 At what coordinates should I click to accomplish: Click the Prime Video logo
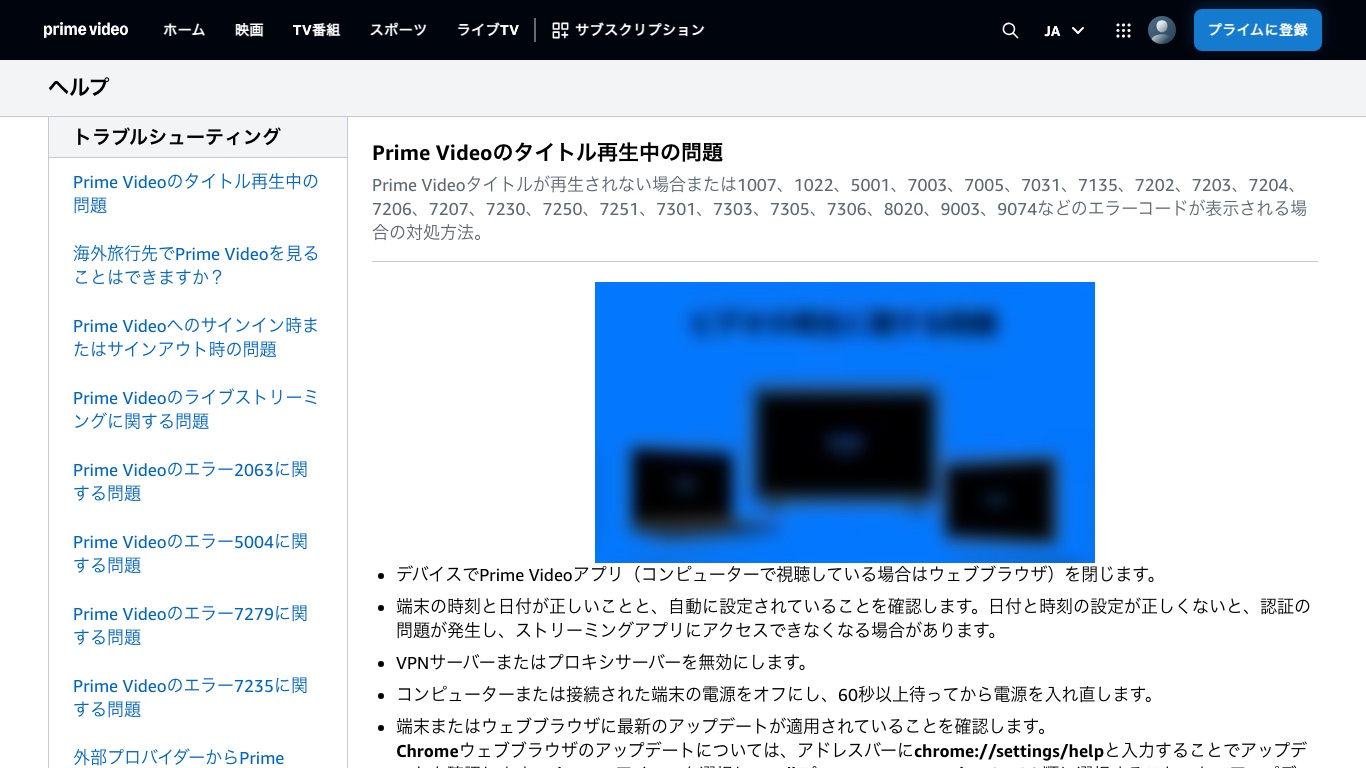[86, 30]
